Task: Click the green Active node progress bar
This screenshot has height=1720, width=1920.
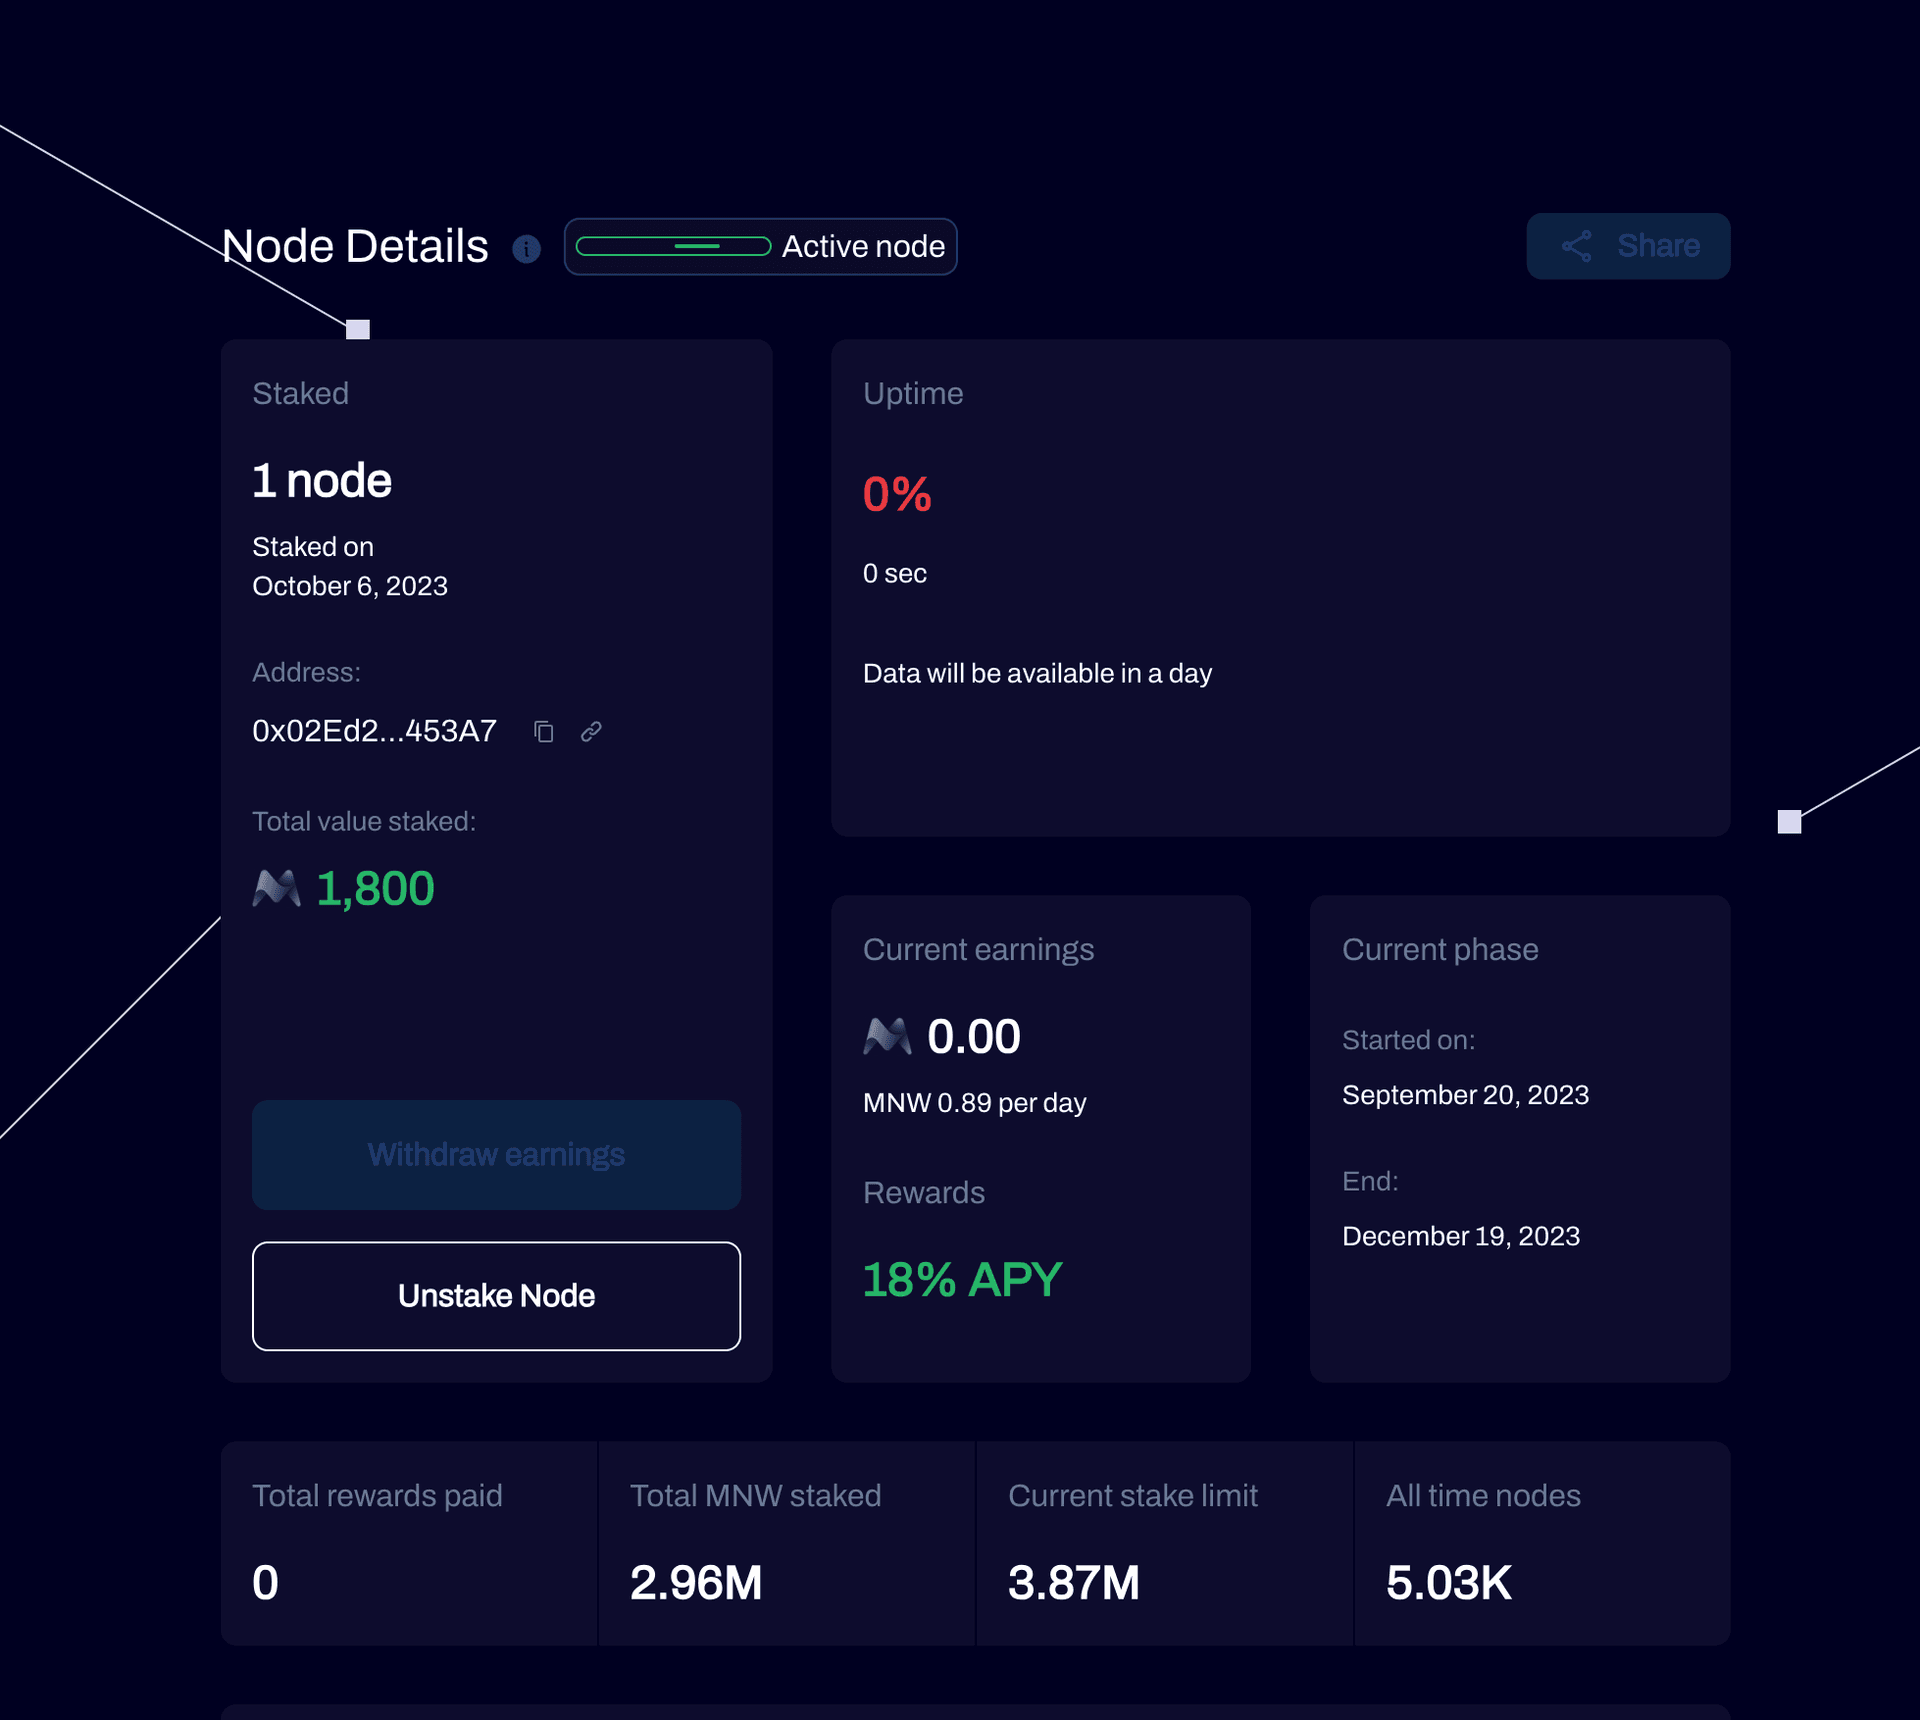Action: (x=673, y=246)
